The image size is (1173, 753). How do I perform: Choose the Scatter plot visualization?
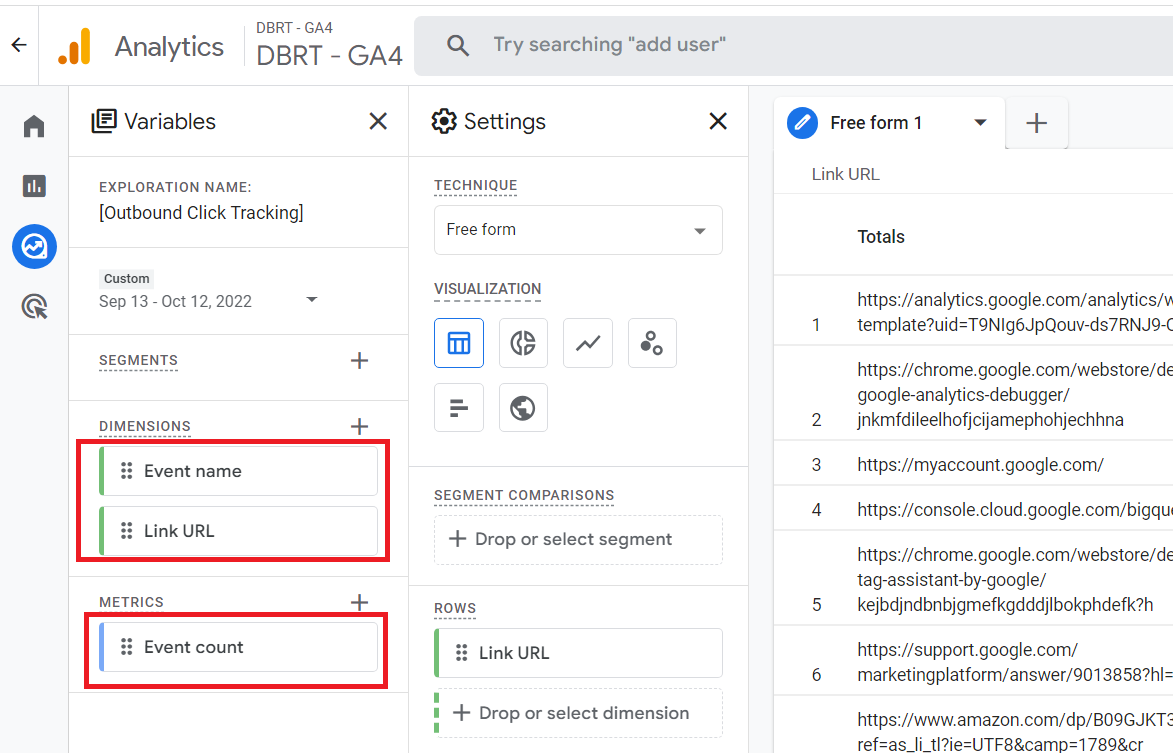point(652,343)
